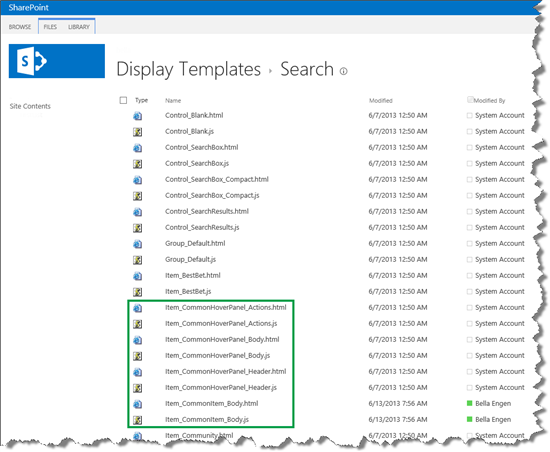Open the file Control_Blank.html

coord(194,115)
